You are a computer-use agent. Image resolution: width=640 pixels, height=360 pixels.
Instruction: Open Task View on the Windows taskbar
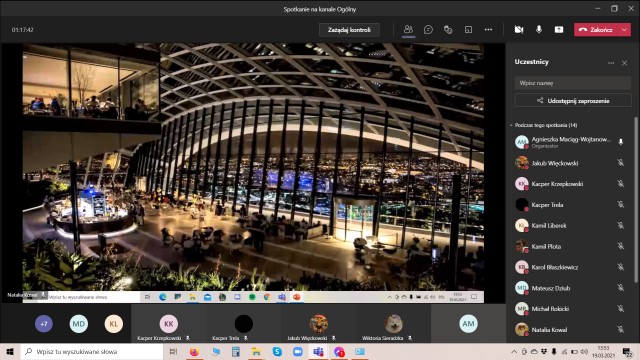(x=173, y=351)
